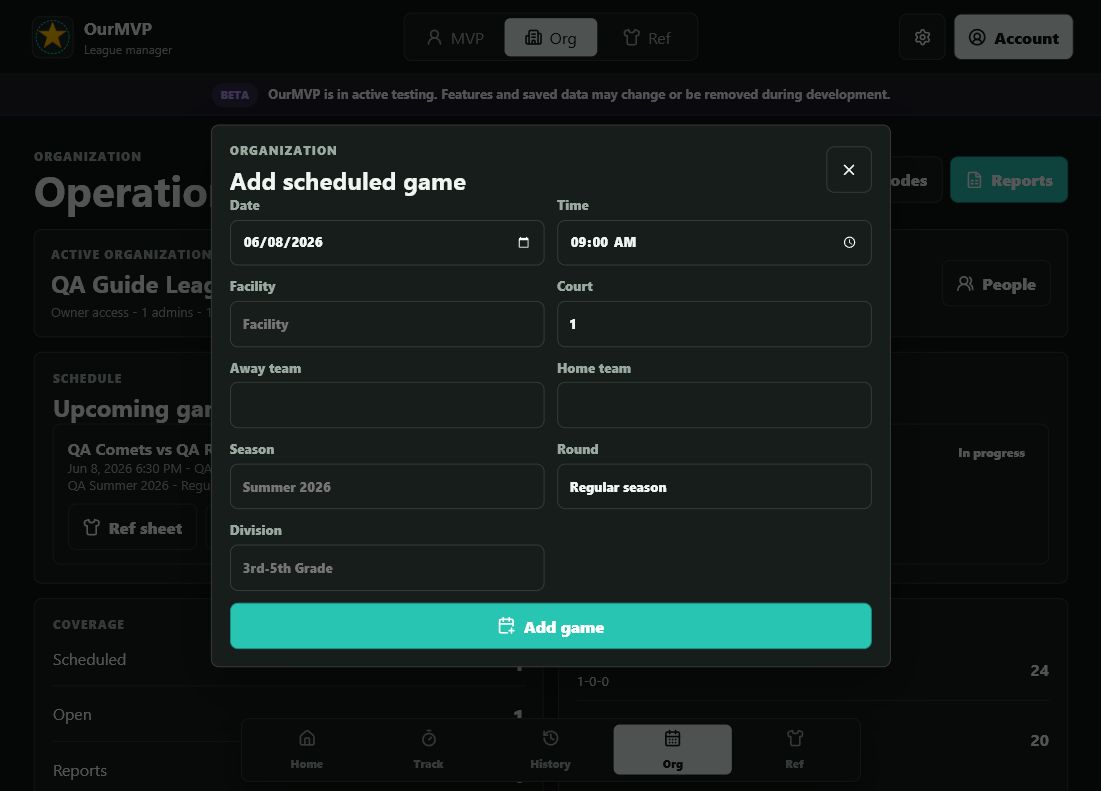The image size is (1101, 791).
Task: Click the Court input field
Action: (713, 324)
